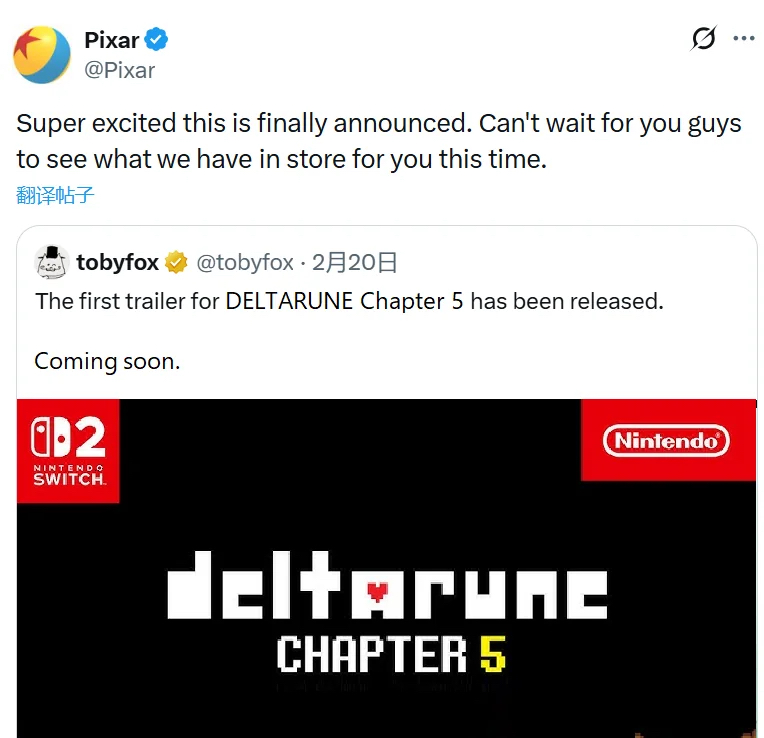Click the tobyfox dog avatar

(51, 263)
